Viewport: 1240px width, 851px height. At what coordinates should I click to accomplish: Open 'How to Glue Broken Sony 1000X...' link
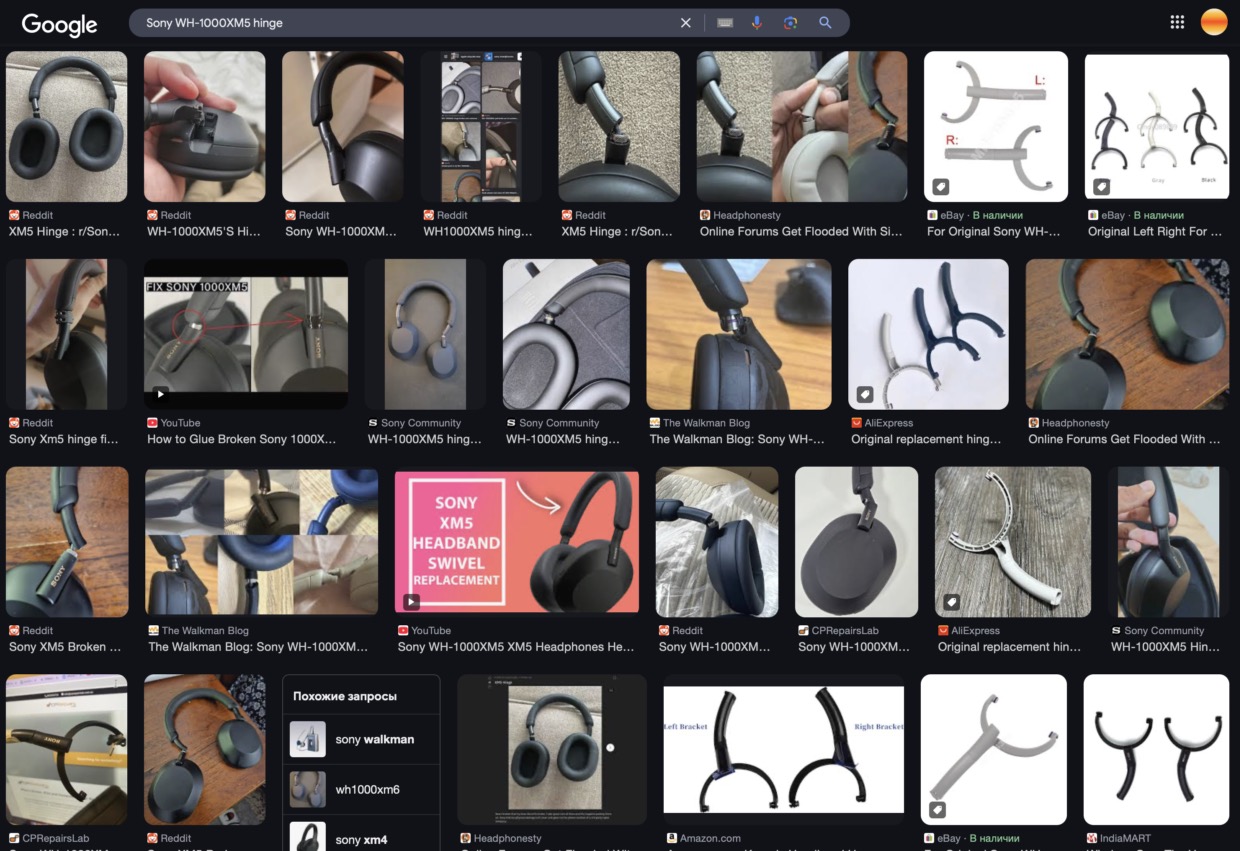(x=241, y=439)
